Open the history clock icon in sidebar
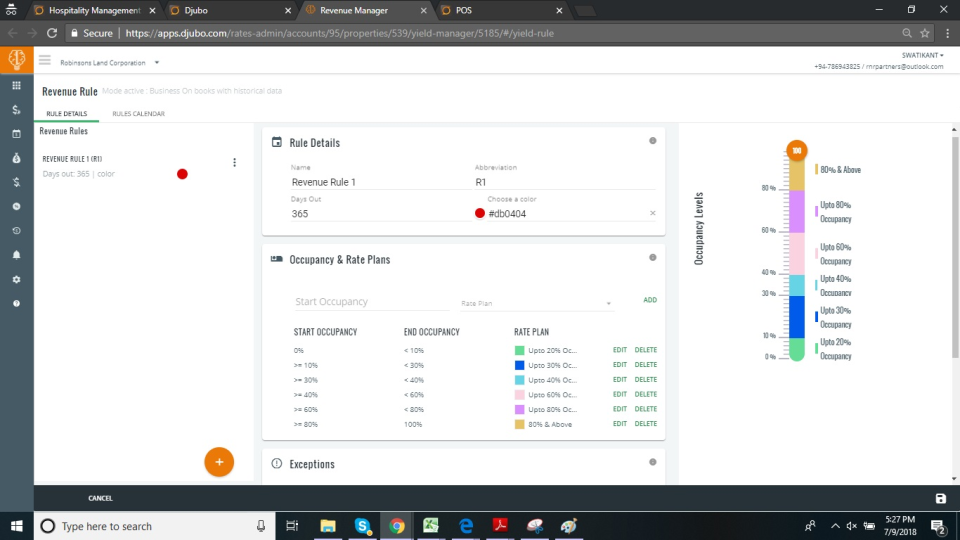Viewport: 960px width, 540px height. (17, 231)
